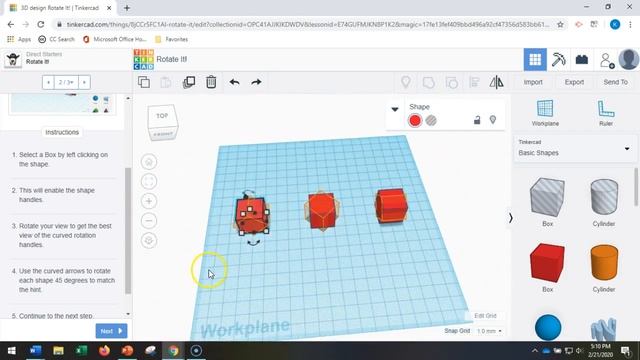640x360 pixels.
Task: Undo the last action
Action: tap(234, 82)
